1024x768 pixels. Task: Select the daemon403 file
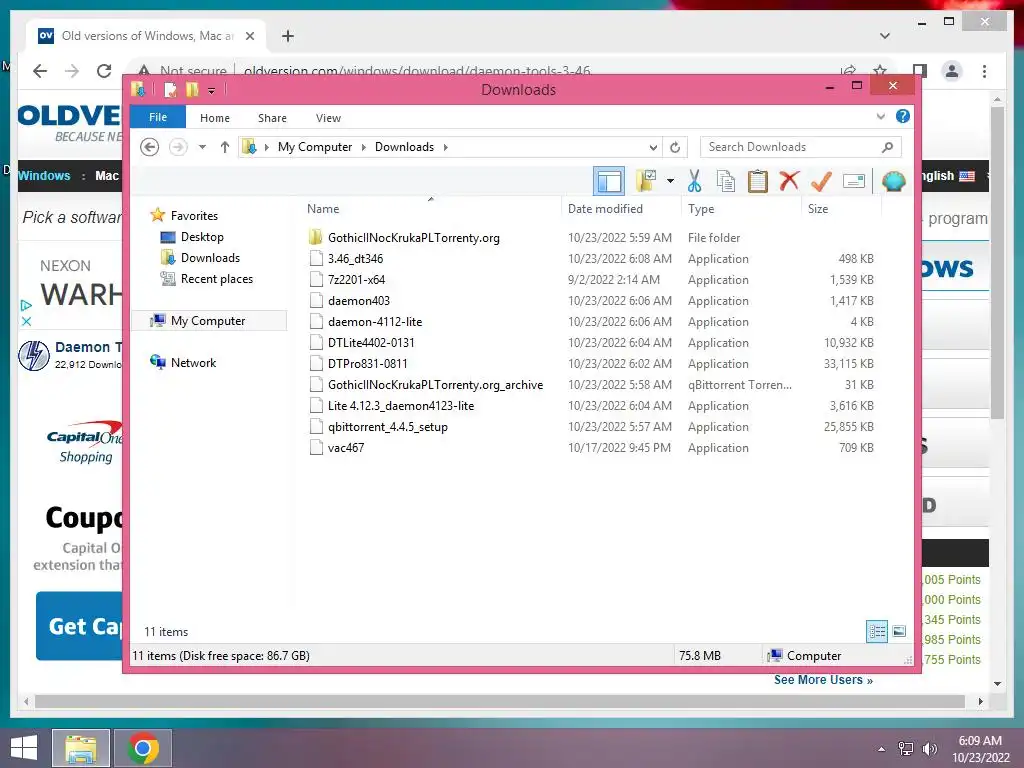point(359,300)
